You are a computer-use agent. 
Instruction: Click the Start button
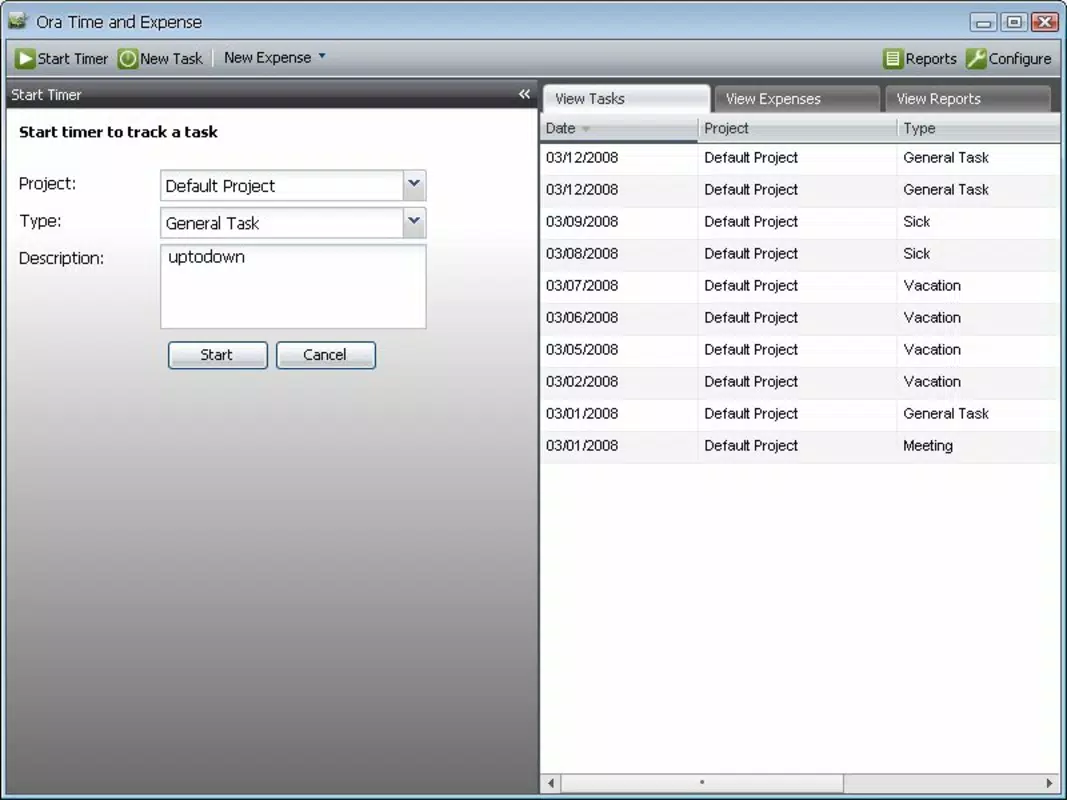pyautogui.click(x=217, y=355)
